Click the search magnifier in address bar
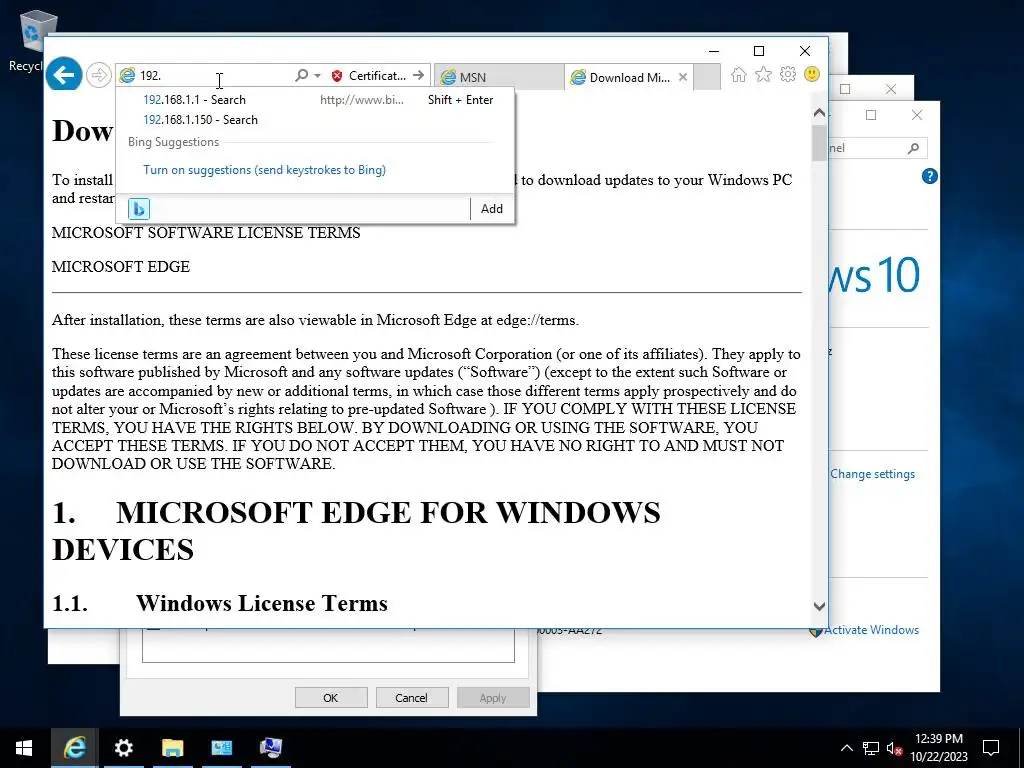The image size is (1024, 768). [x=301, y=76]
